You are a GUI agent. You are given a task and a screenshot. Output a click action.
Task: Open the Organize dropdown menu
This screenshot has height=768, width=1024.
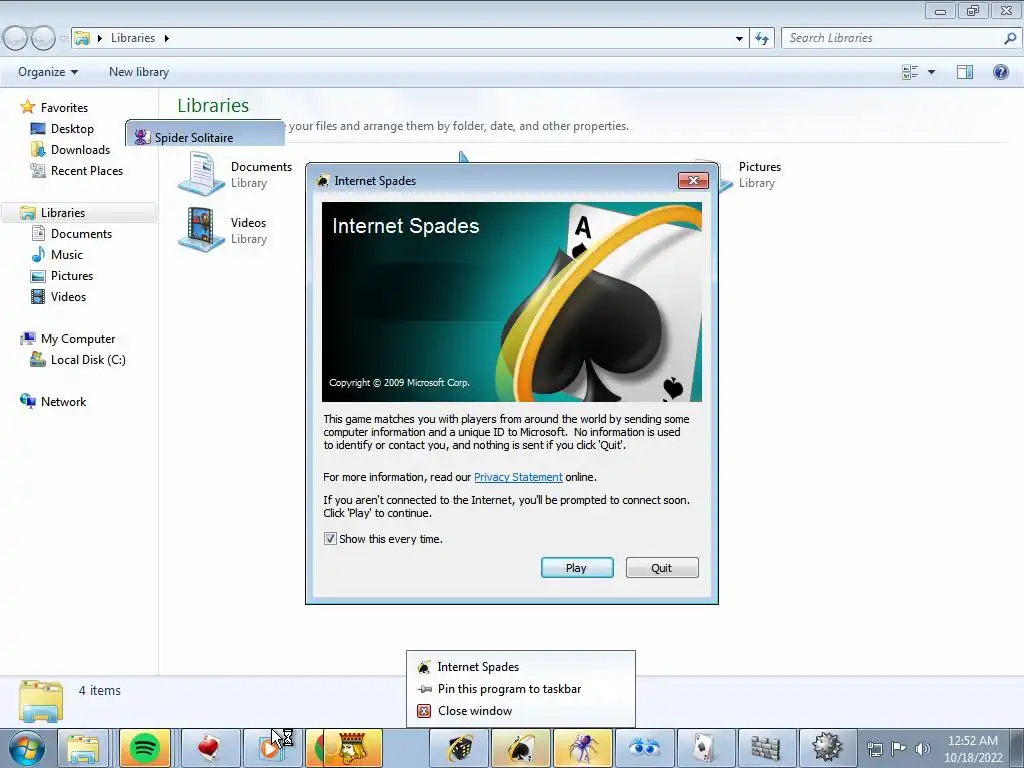(48, 72)
